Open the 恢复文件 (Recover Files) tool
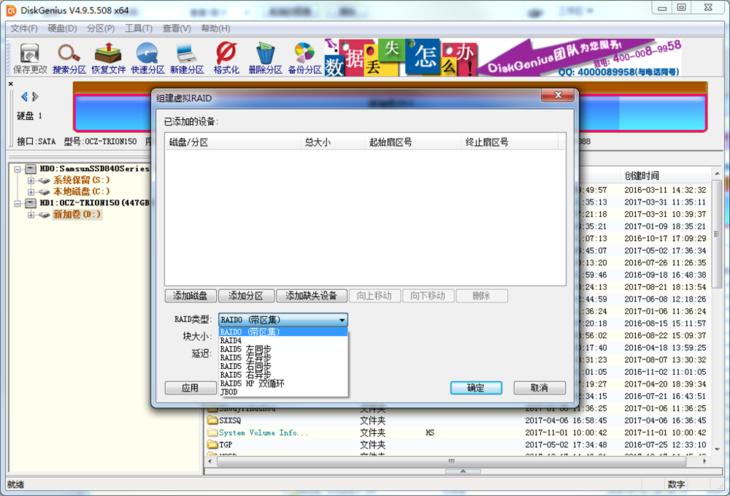The height and width of the screenshot is (496, 730). (x=108, y=58)
